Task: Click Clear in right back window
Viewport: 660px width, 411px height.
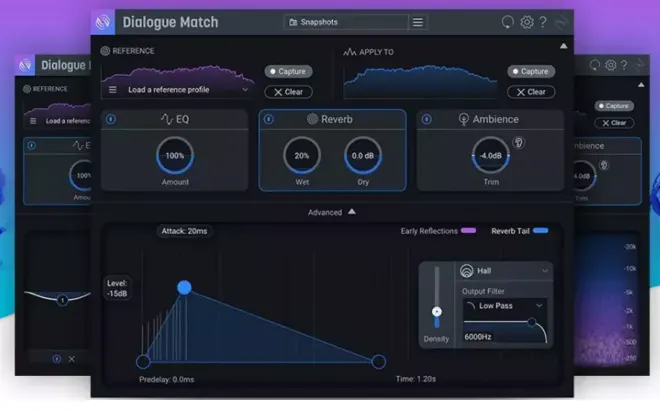Action: [x=614, y=123]
